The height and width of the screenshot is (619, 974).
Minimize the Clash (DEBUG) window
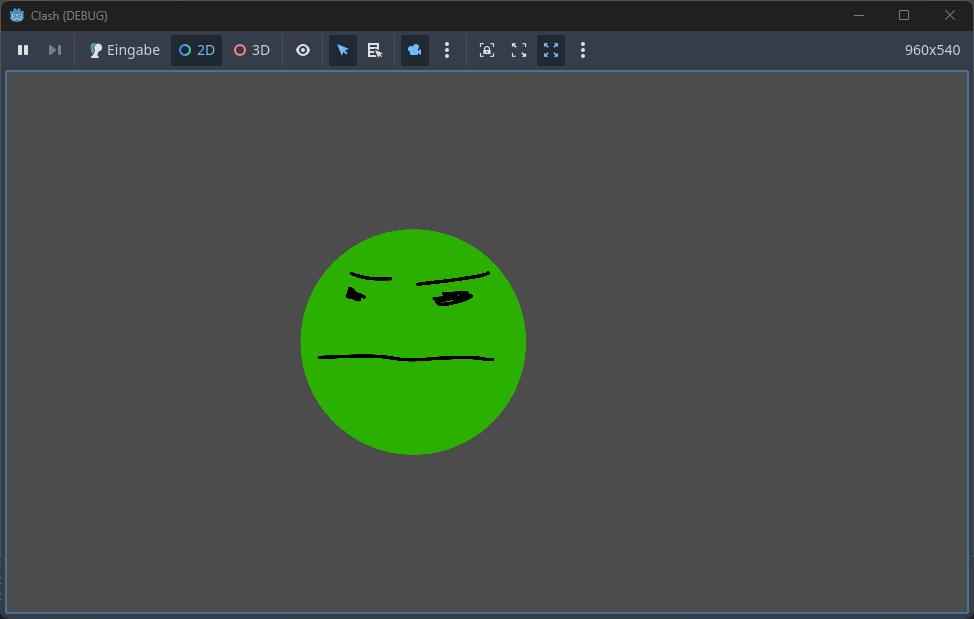point(859,16)
